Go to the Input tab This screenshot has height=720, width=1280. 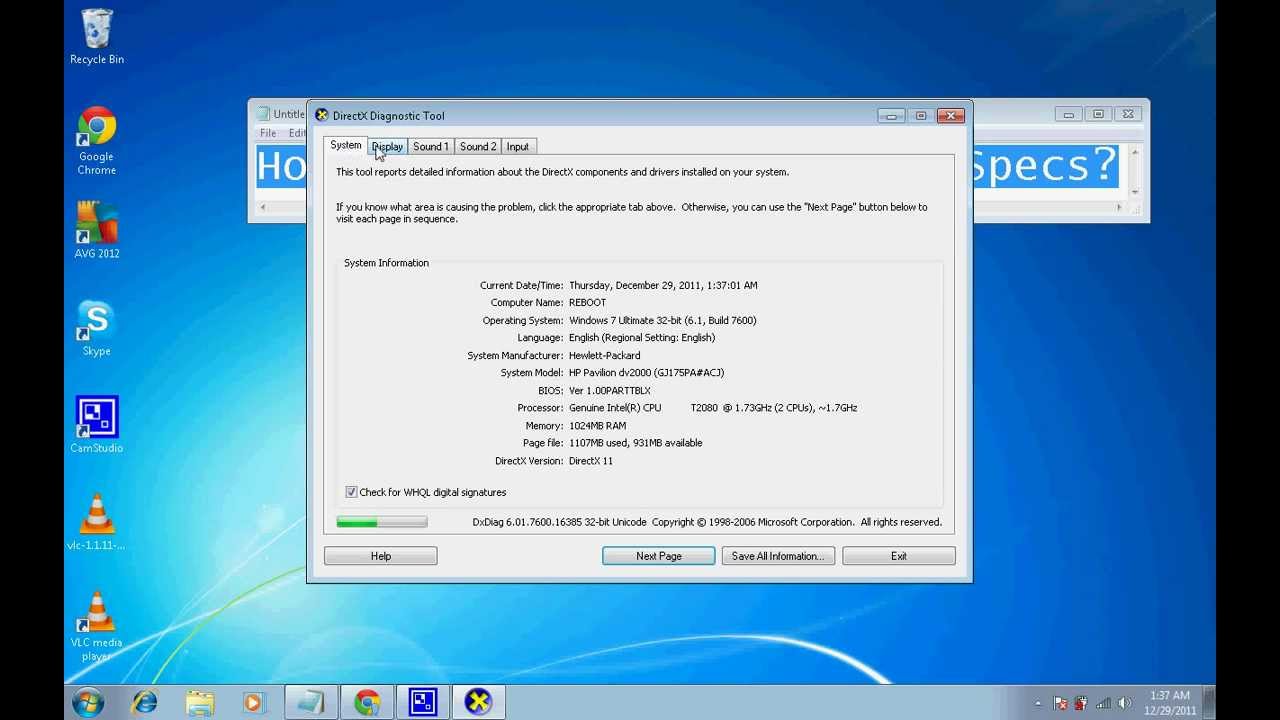pyautogui.click(x=518, y=147)
